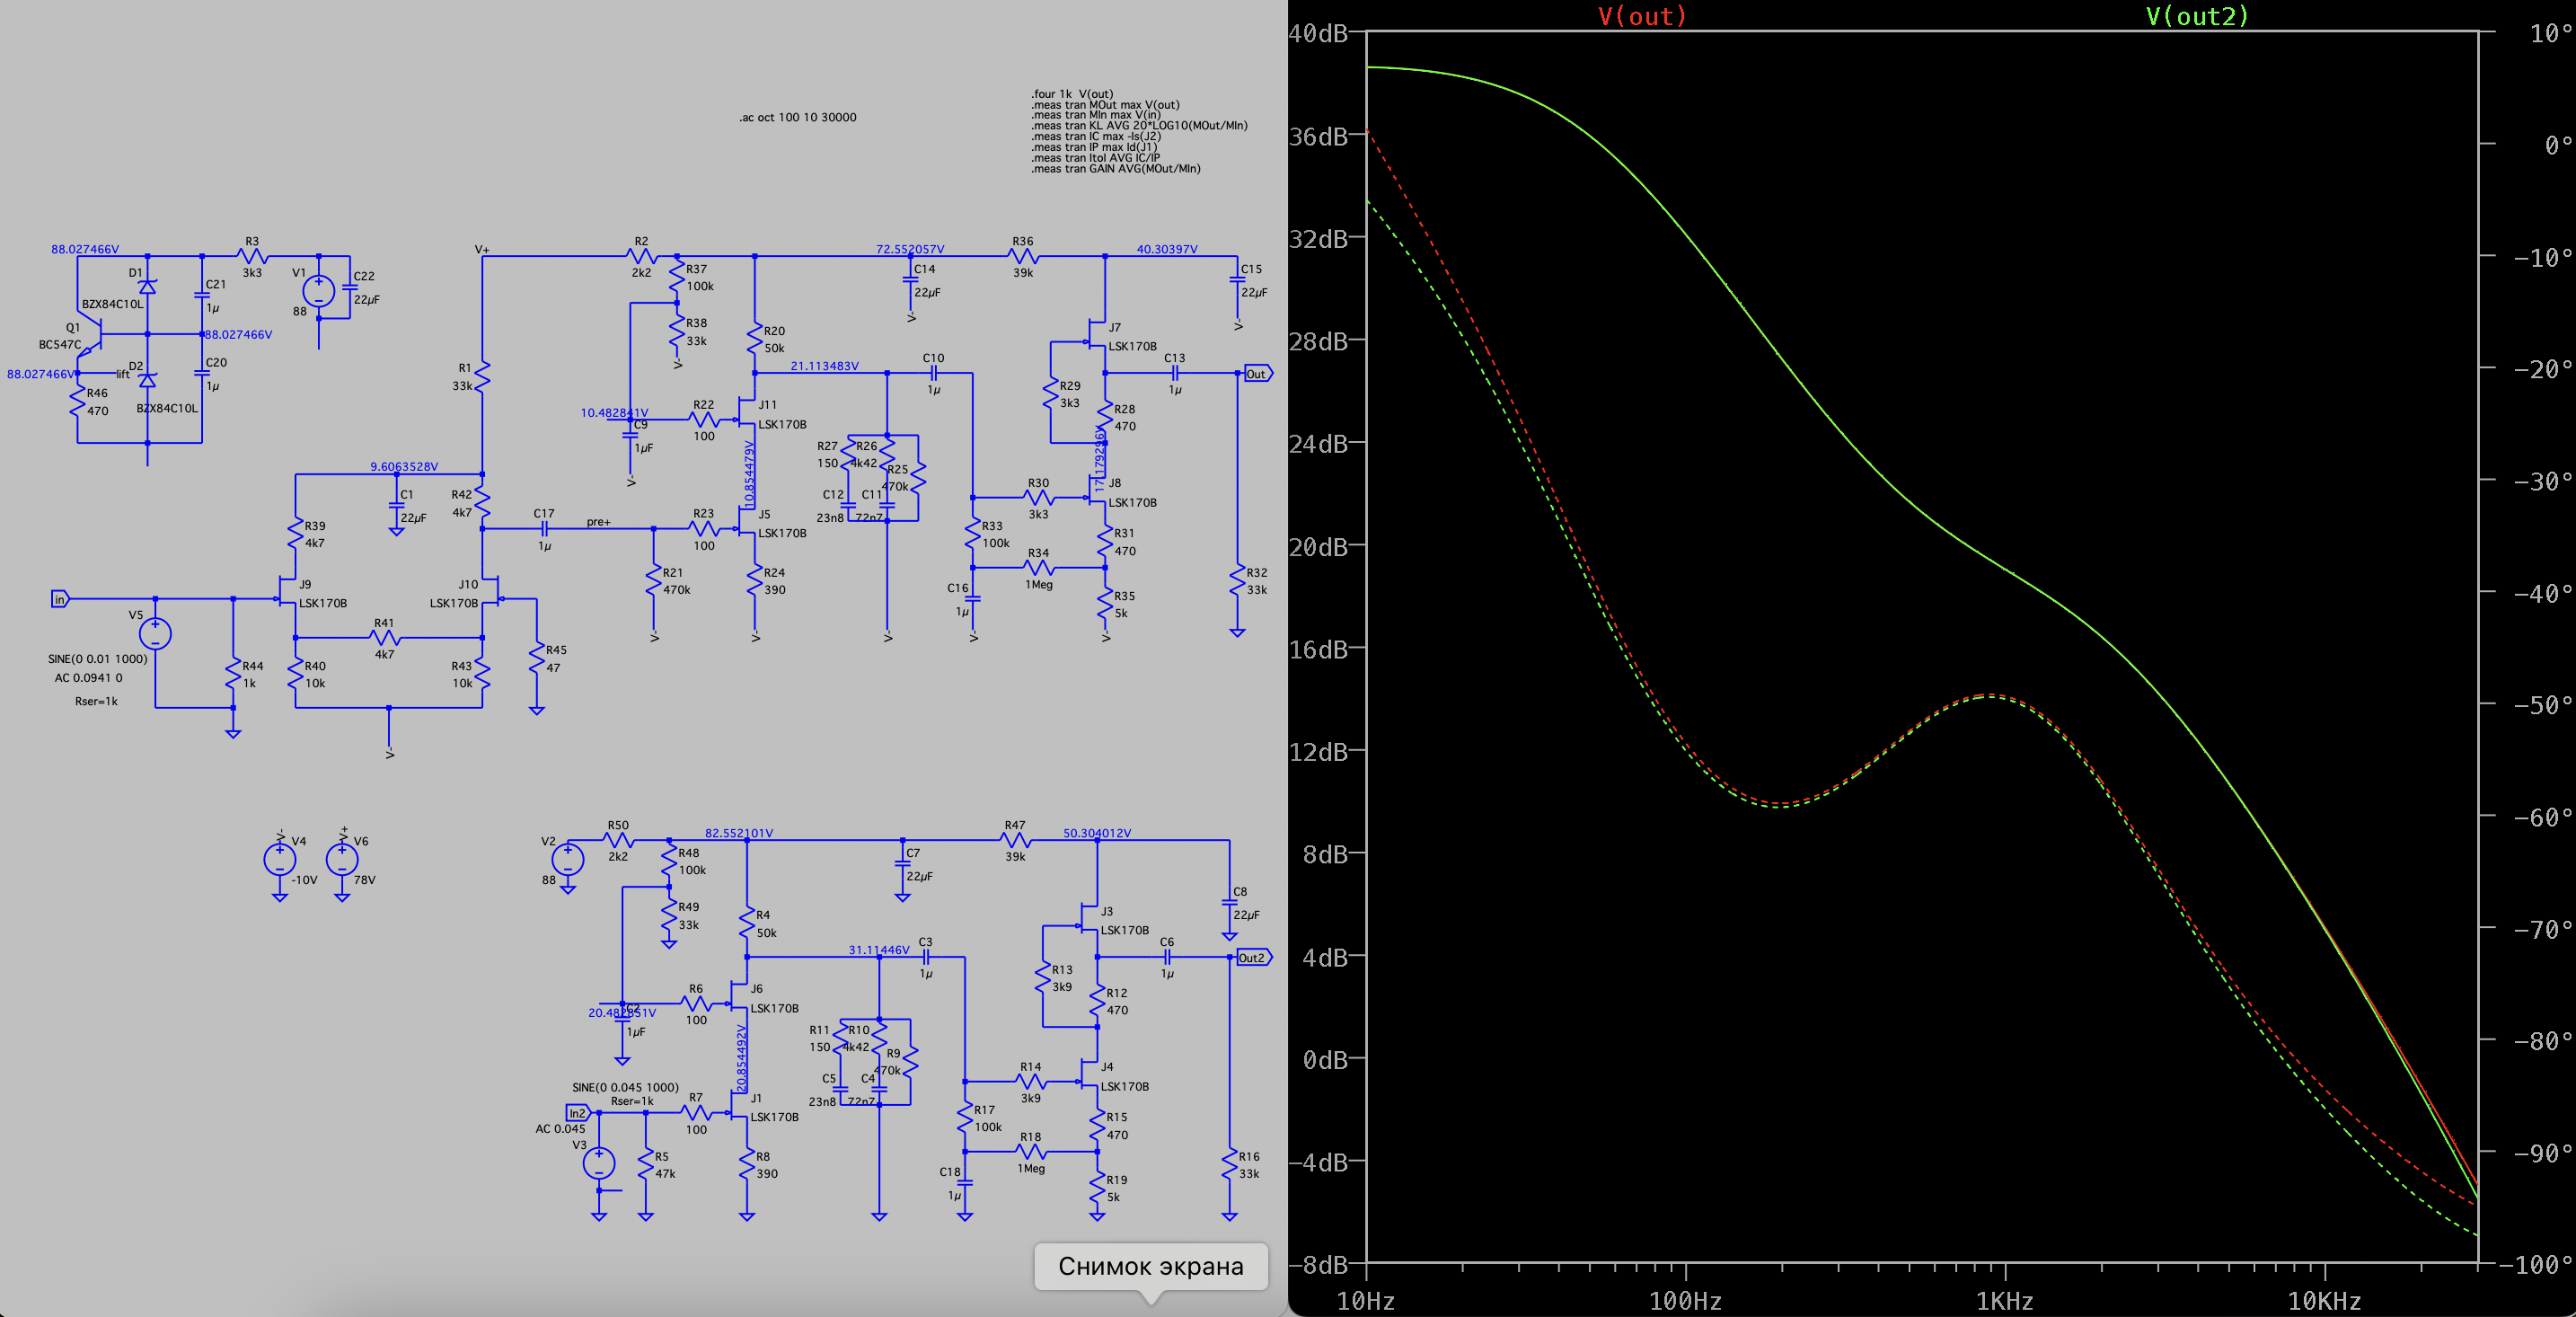Select the V1 88V voltage source symbol
This screenshot has height=1317, width=2576.
318,291
